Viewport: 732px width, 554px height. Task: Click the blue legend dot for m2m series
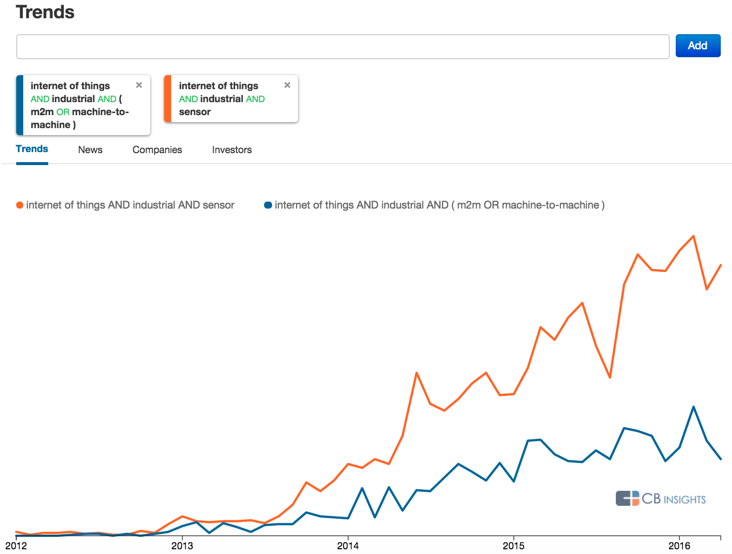click(268, 205)
